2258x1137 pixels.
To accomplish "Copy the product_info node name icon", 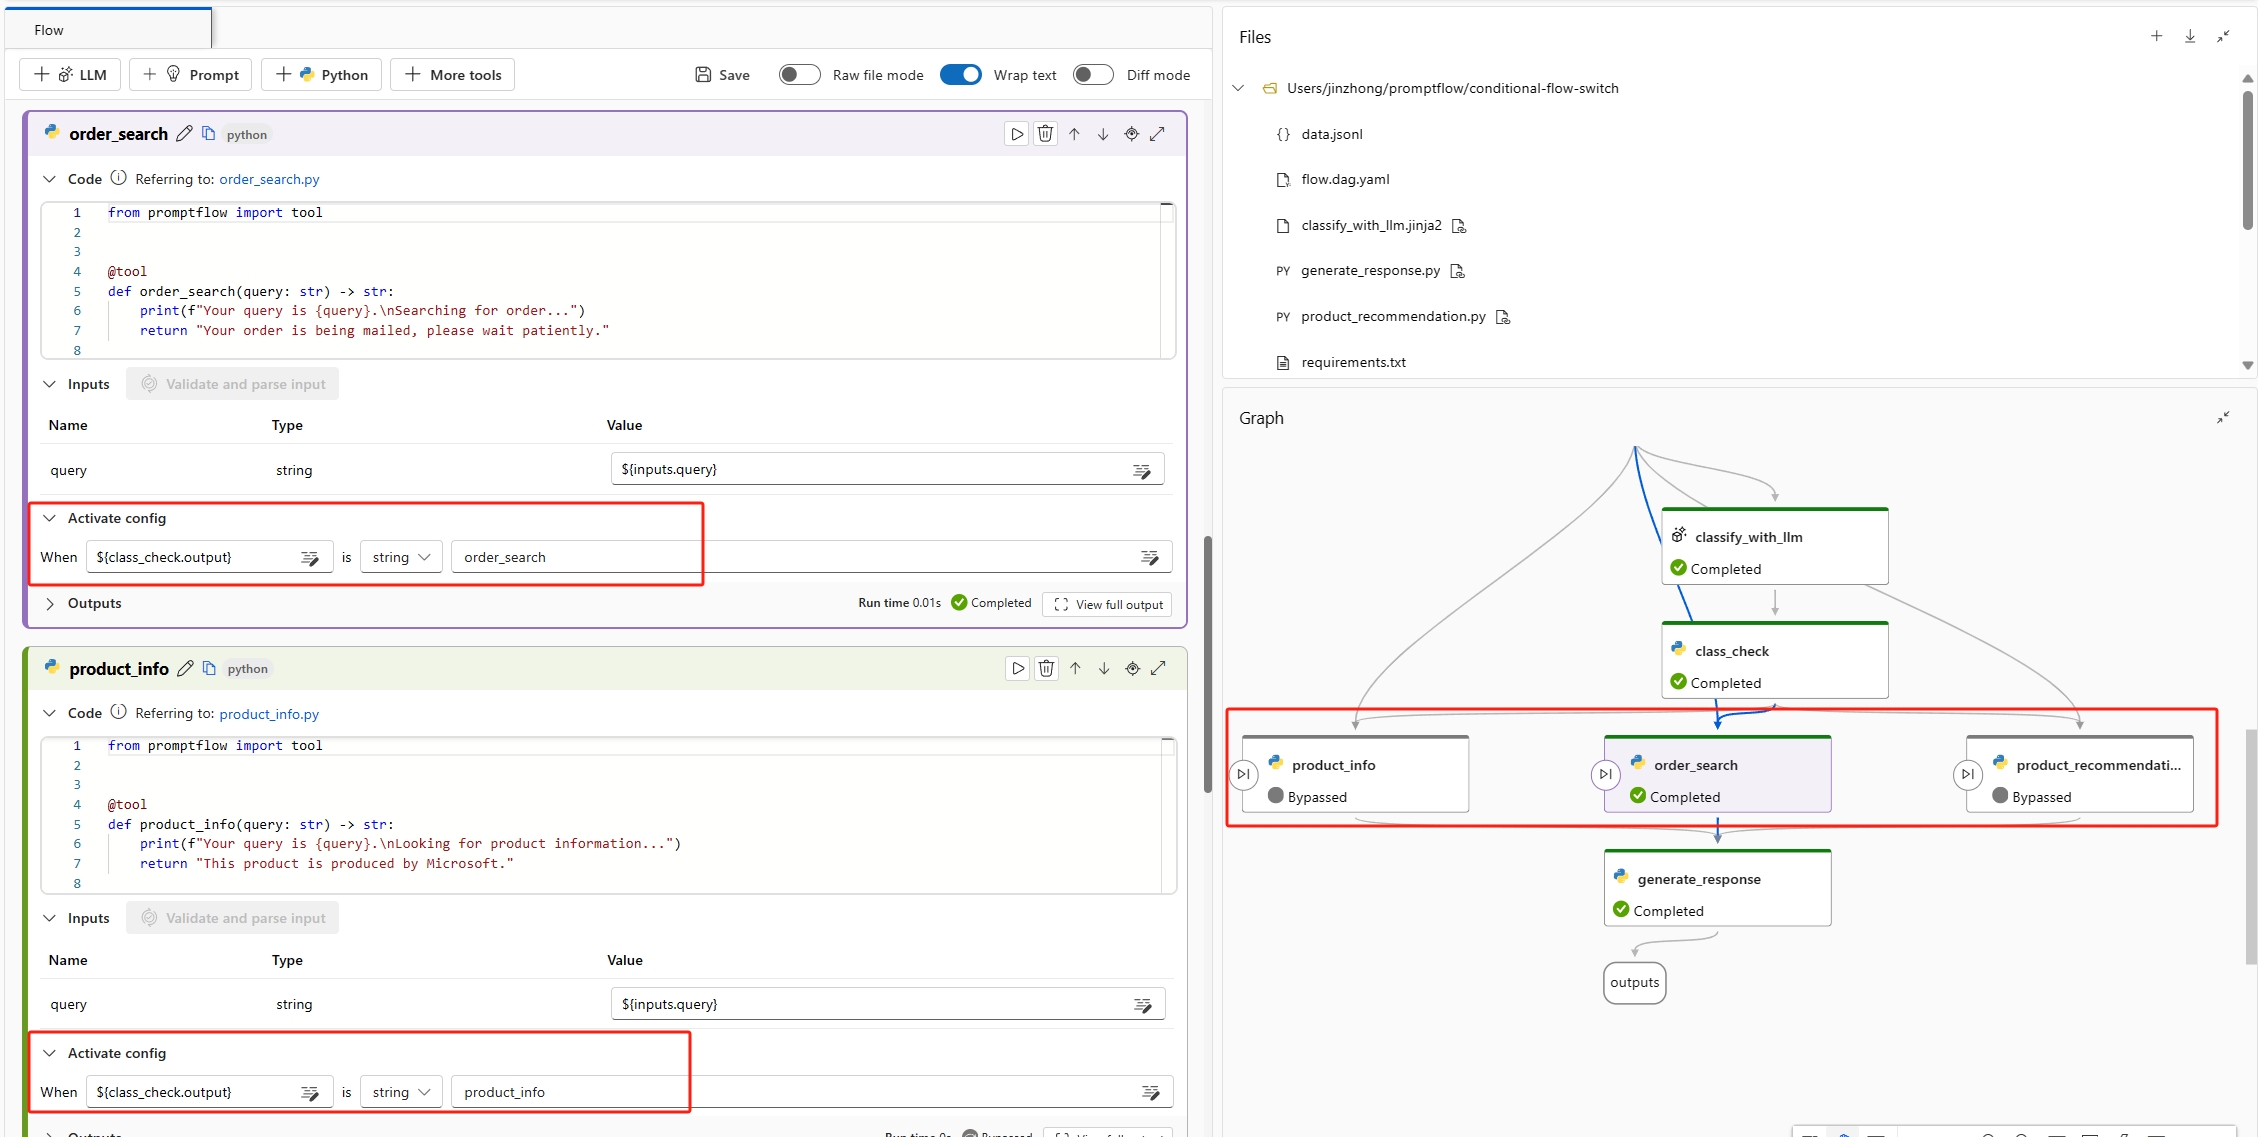I will [x=209, y=668].
